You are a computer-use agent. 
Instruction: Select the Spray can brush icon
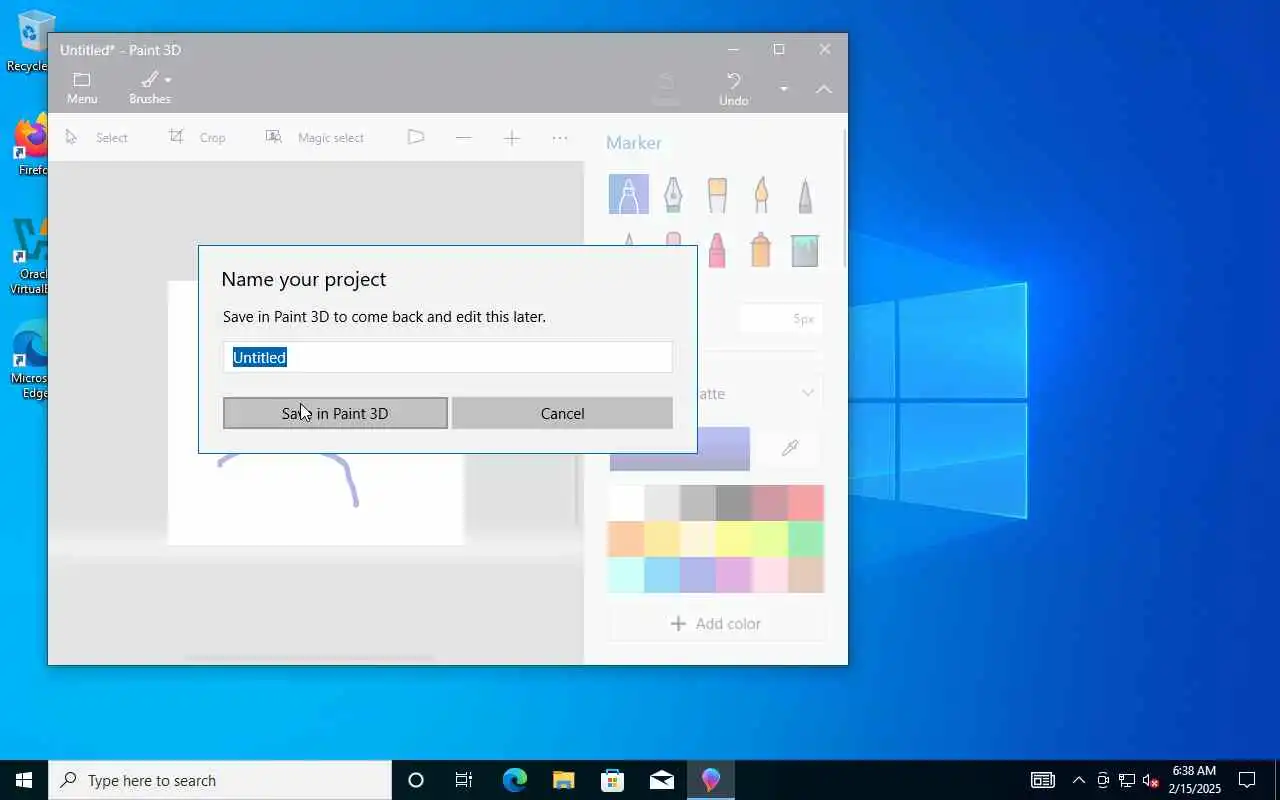(761, 250)
